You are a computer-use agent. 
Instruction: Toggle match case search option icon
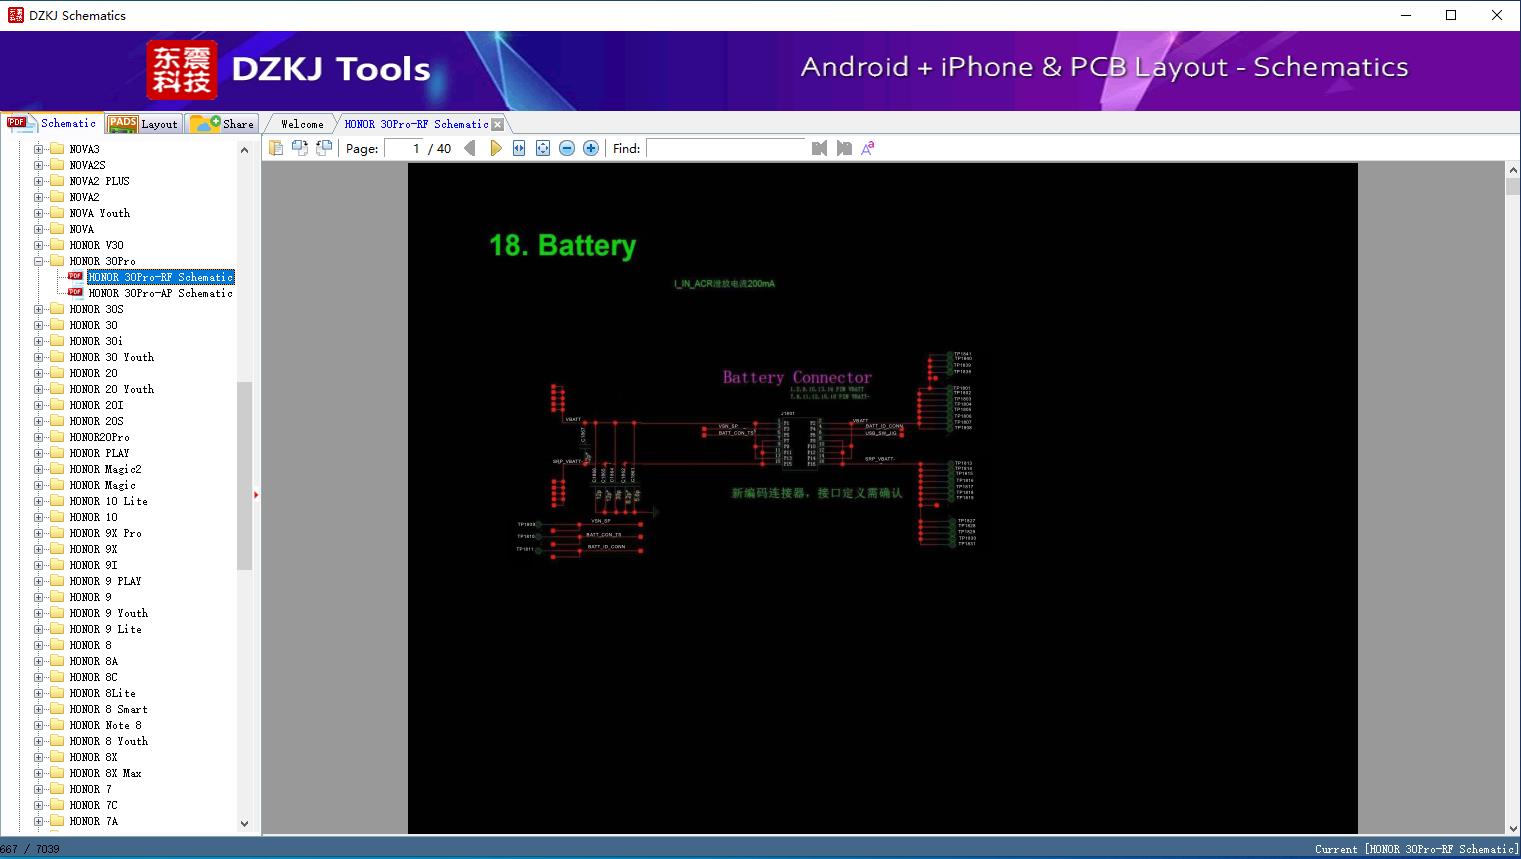[868, 148]
